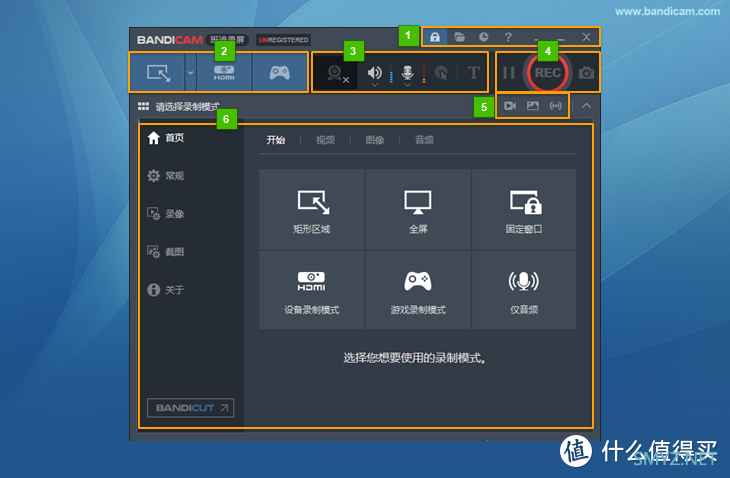The width and height of the screenshot is (730, 478).
Task: Toggle speaker sound recording
Action: pos(374,72)
